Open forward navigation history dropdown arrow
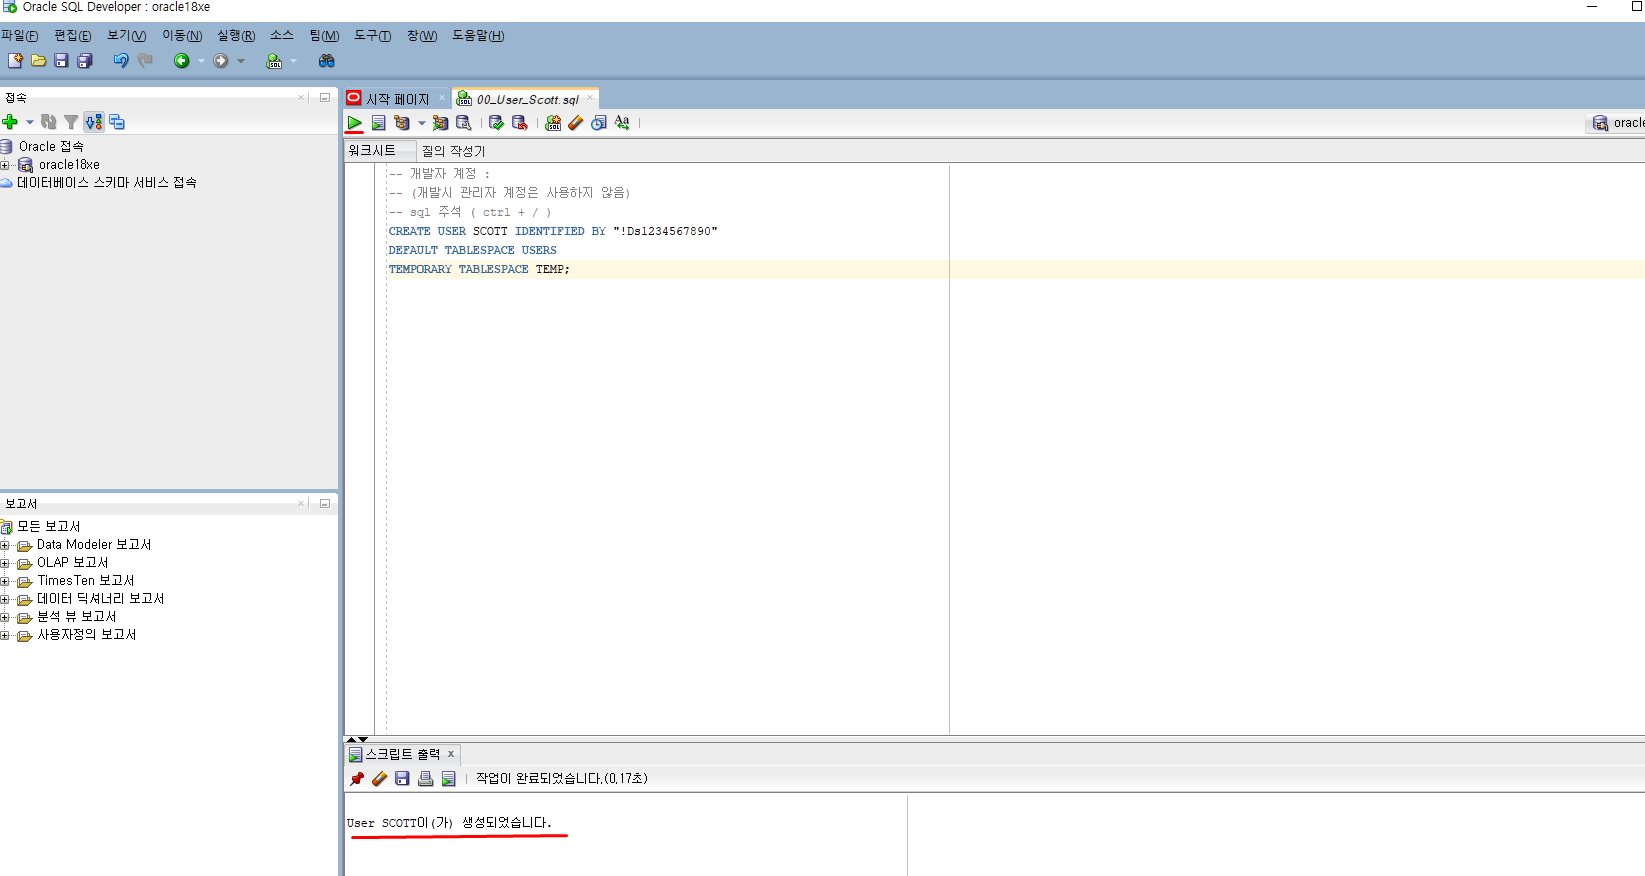Image resolution: width=1645 pixels, height=876 pixels. point(241,61)
